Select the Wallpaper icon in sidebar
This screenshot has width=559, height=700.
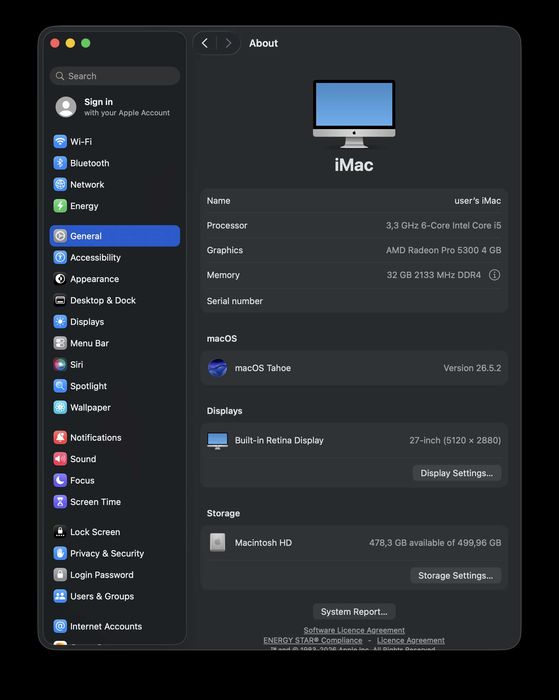tap(60, 407)
